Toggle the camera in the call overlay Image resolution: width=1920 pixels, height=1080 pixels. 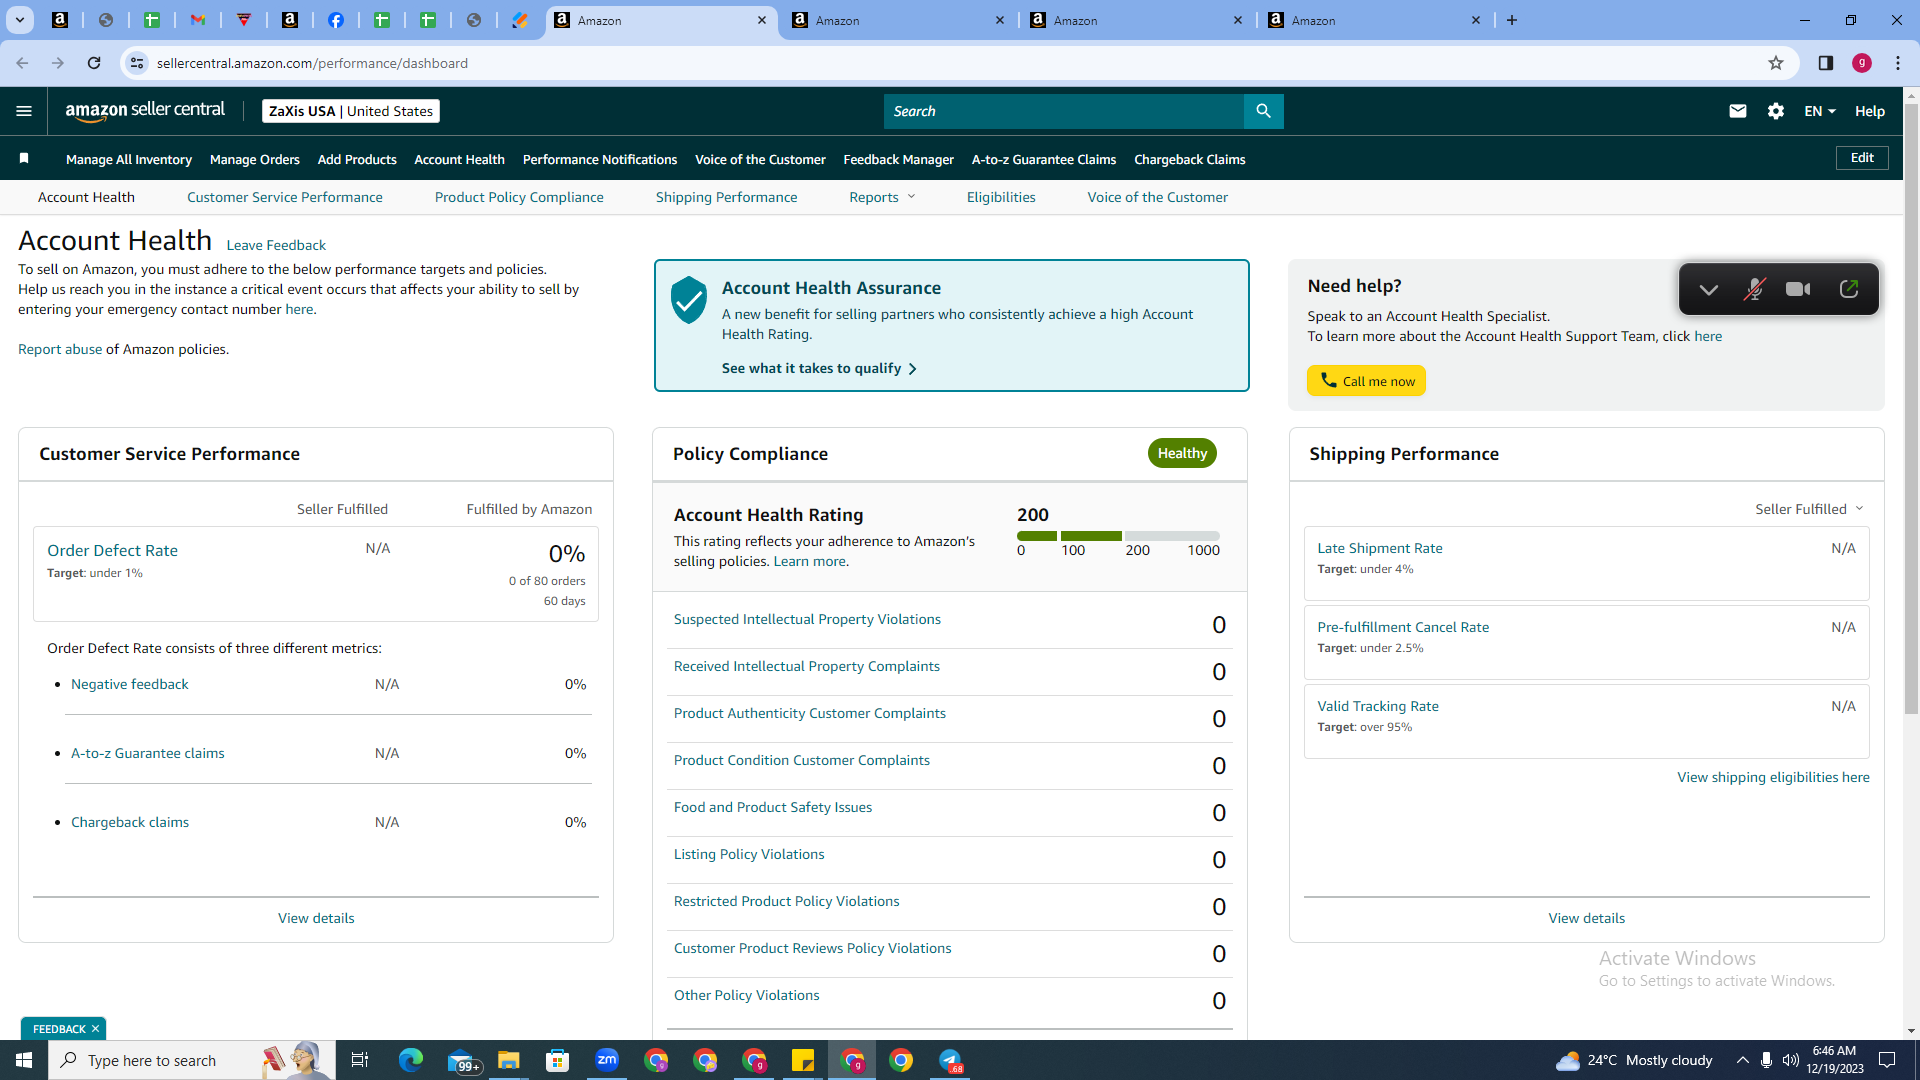click(x=1798, y=289)
